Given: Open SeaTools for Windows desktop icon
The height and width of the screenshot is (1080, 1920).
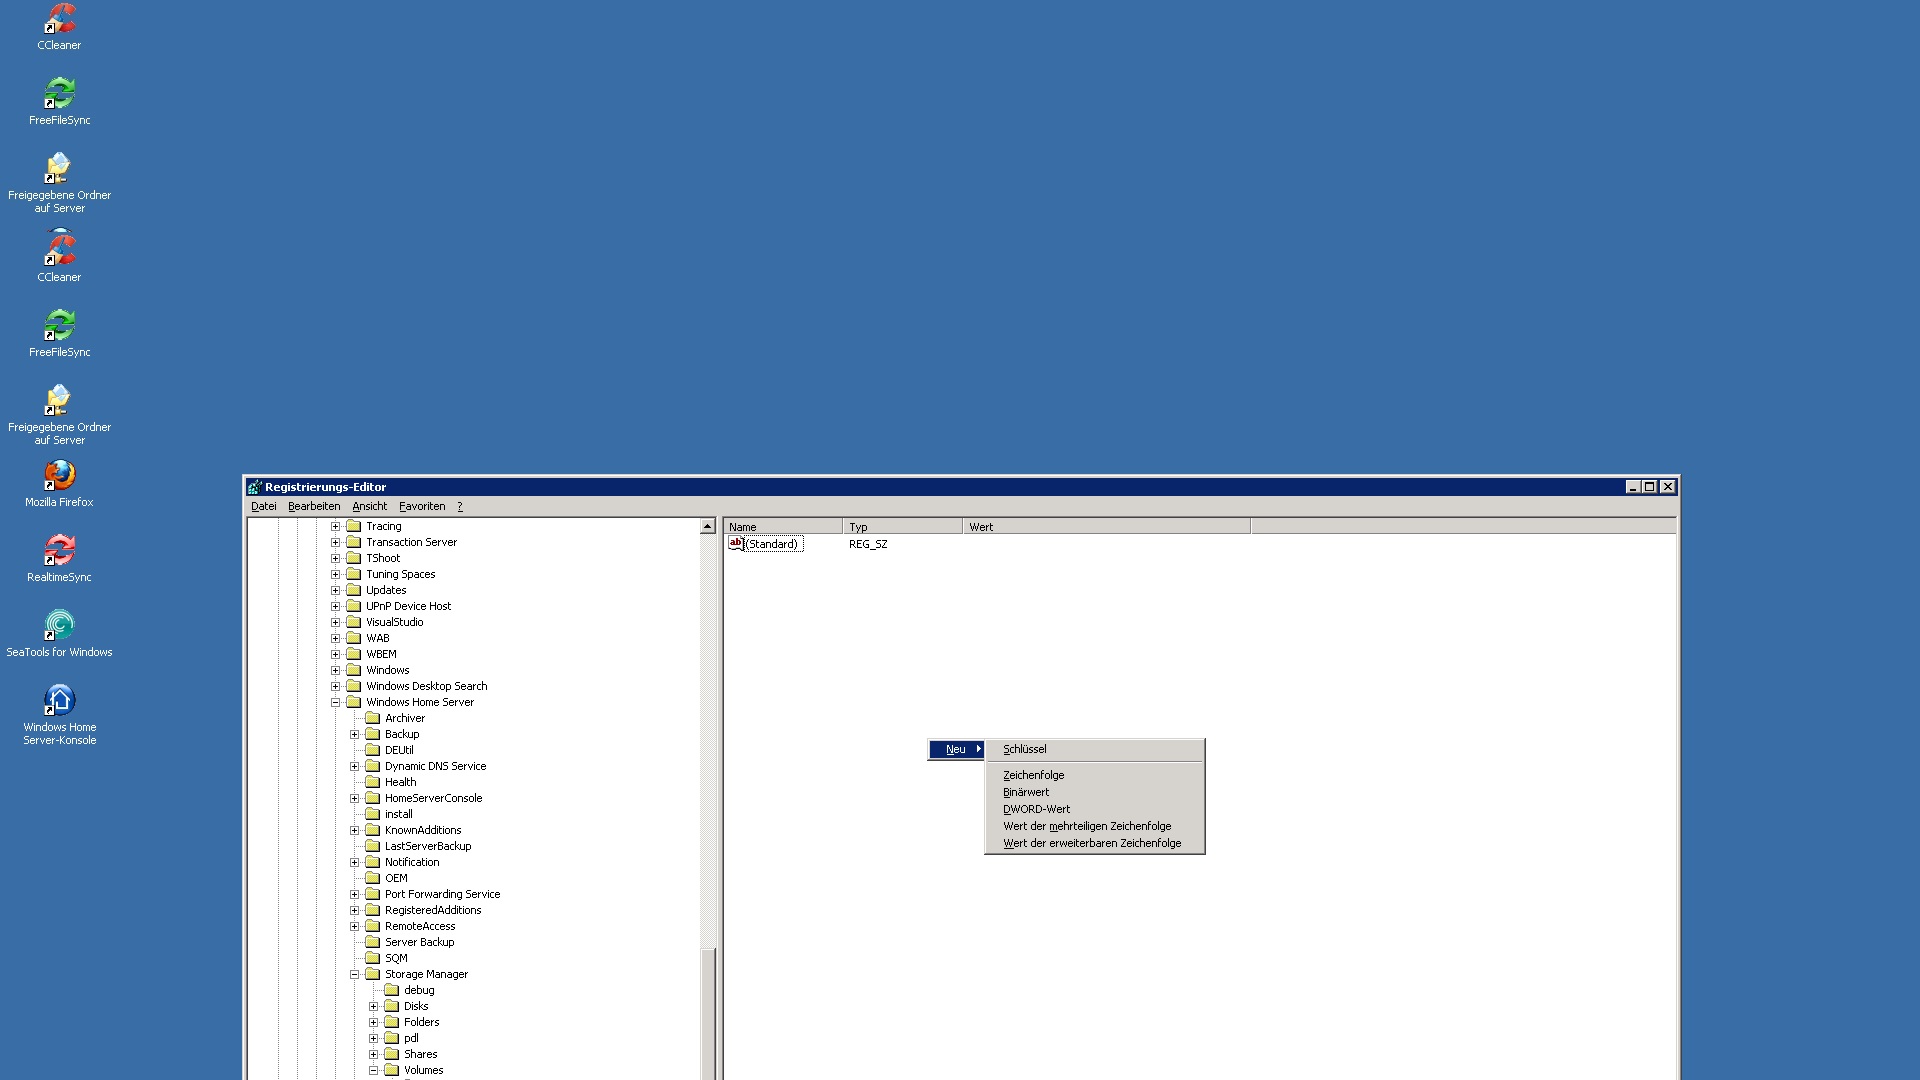Looking at the screenshot, I should click(x=59, y=627).
